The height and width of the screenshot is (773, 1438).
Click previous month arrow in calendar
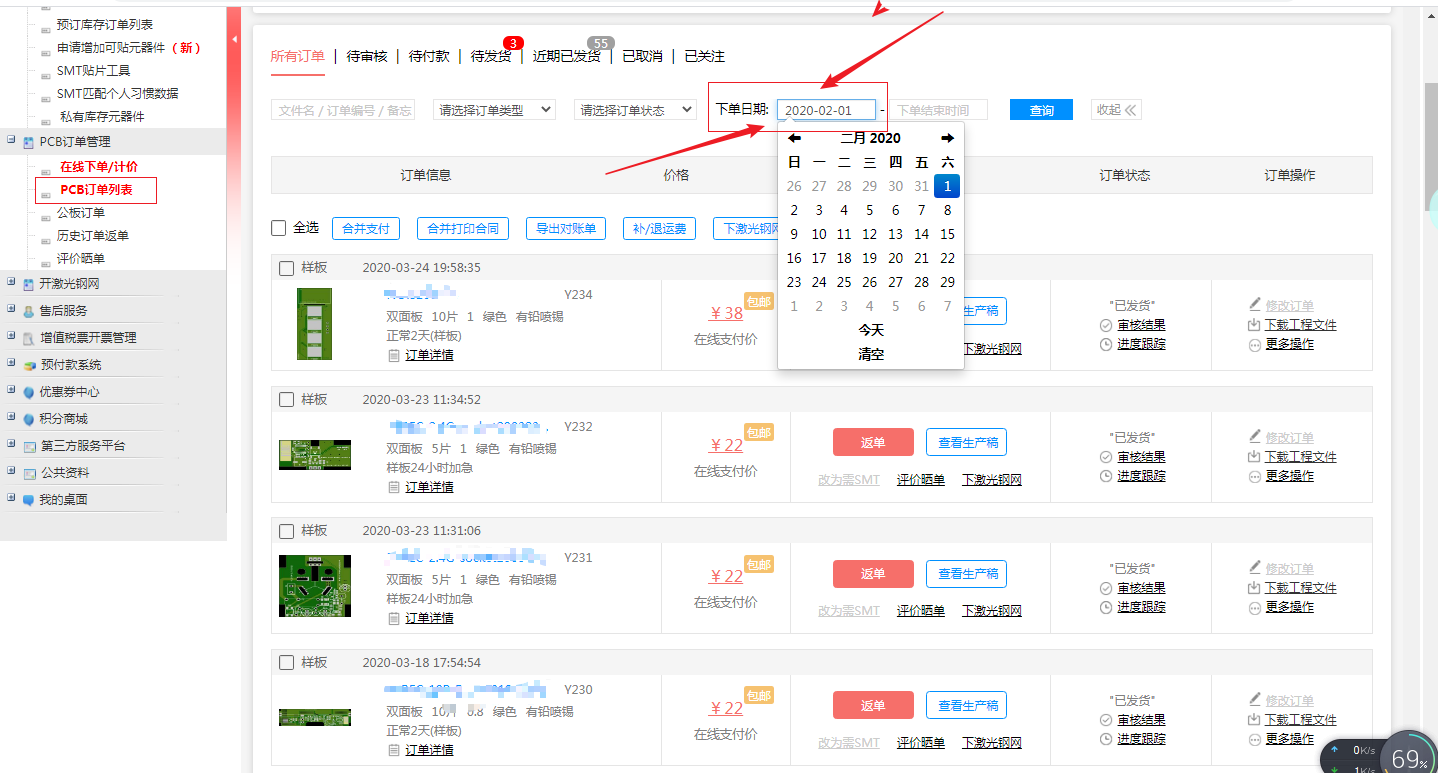tap(794, 138)
